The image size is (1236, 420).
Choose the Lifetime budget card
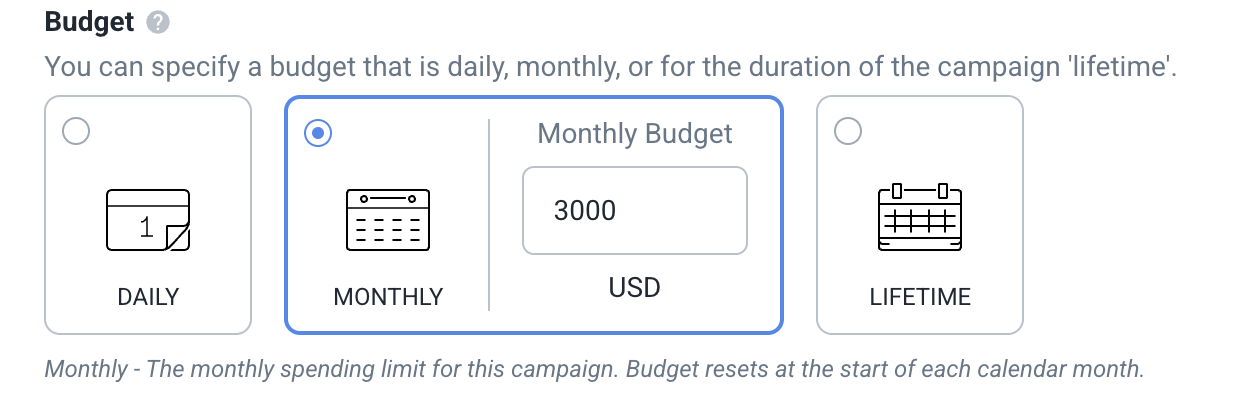pos(920,214)
